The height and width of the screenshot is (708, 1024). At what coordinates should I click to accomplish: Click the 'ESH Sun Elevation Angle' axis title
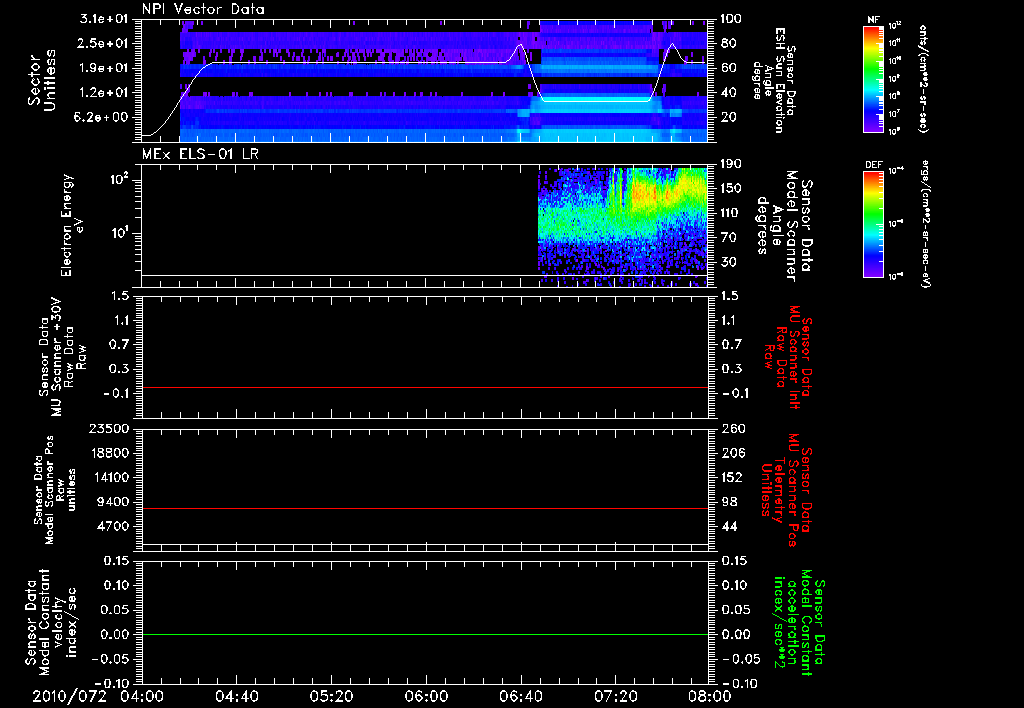(774, 80)
